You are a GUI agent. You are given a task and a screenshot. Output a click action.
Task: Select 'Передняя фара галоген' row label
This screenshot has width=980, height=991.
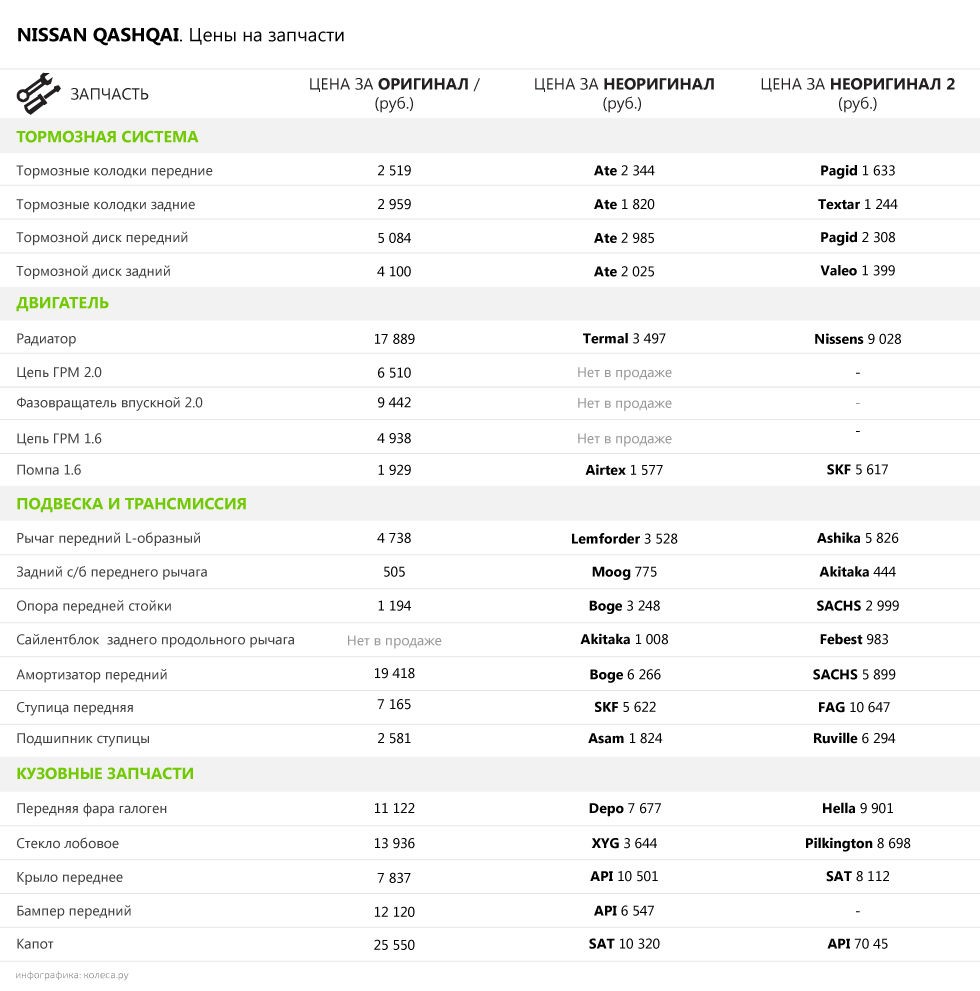click(92, 809)
